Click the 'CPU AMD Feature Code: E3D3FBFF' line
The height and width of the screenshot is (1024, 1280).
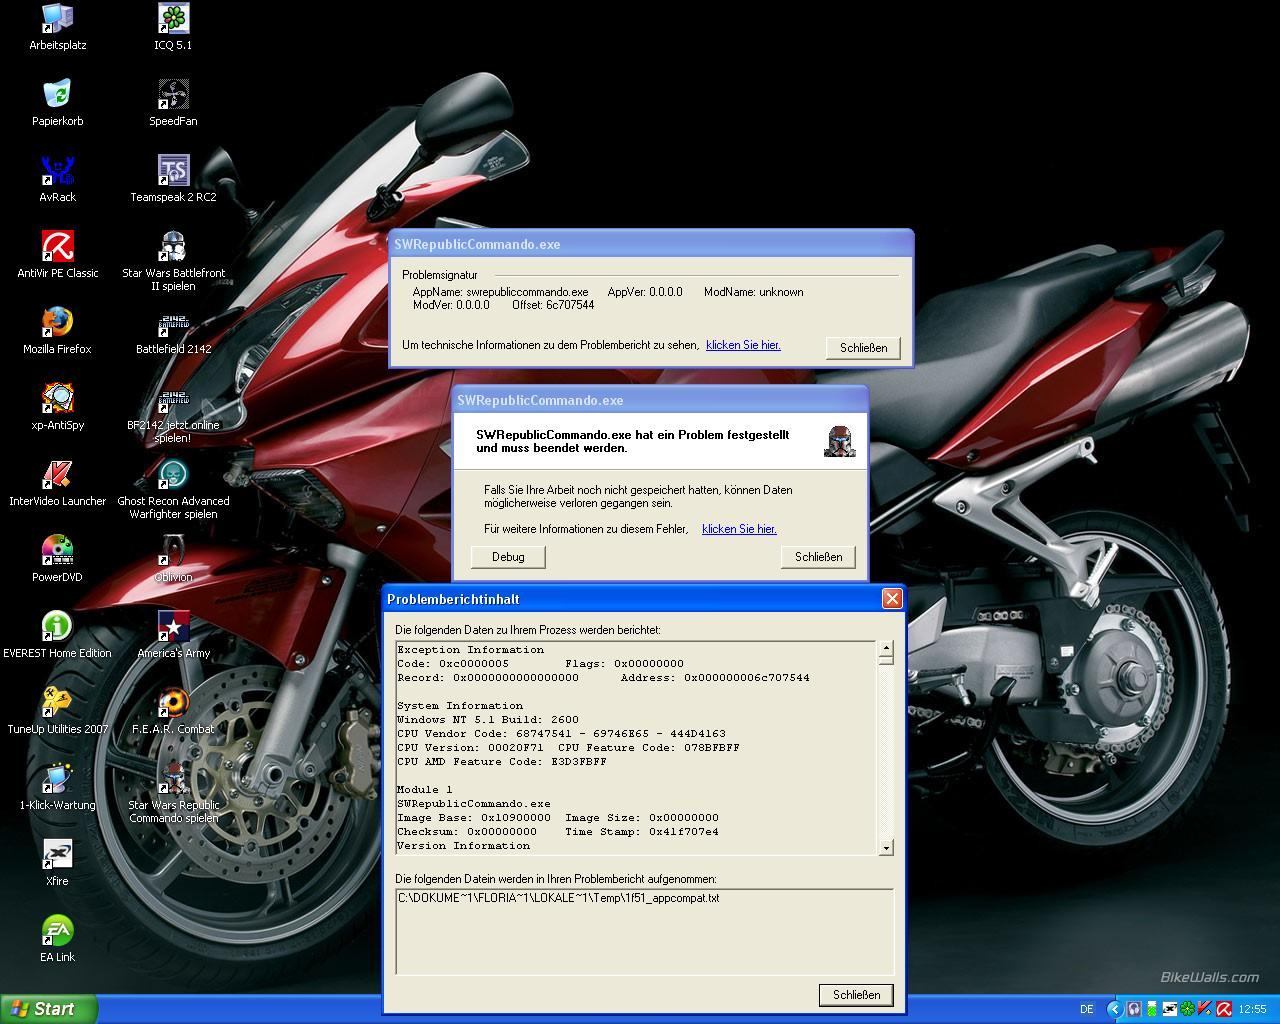click(x=501, y=762)
